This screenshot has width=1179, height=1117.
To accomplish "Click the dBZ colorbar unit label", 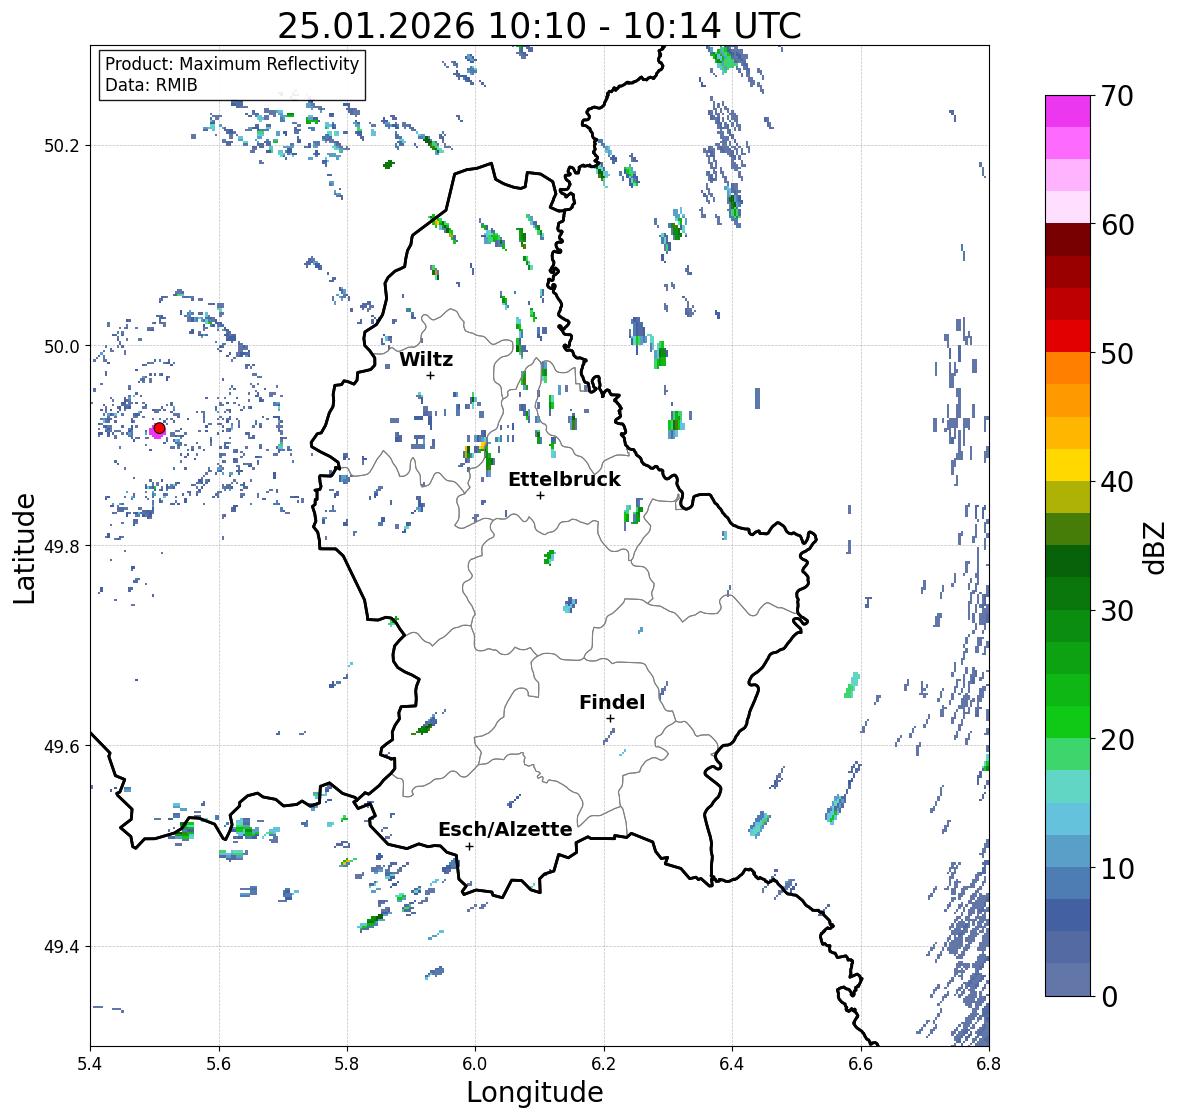I will coord(1156,548).
